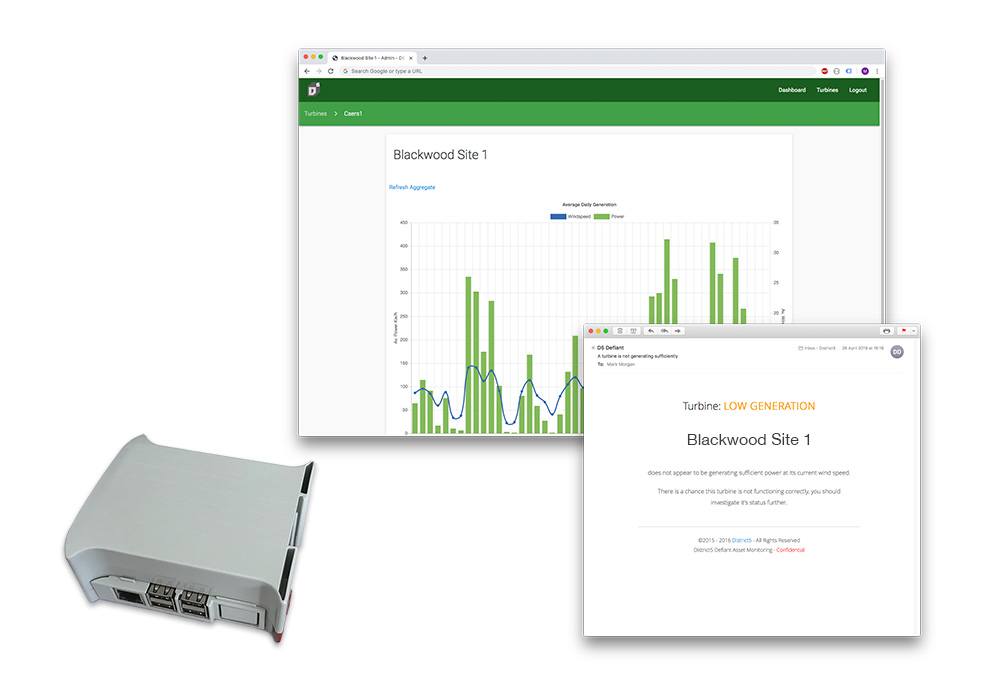The height and width of the screenshot is (691, 1000).
Task: Go back in the browser window
Action: (307, 71)
